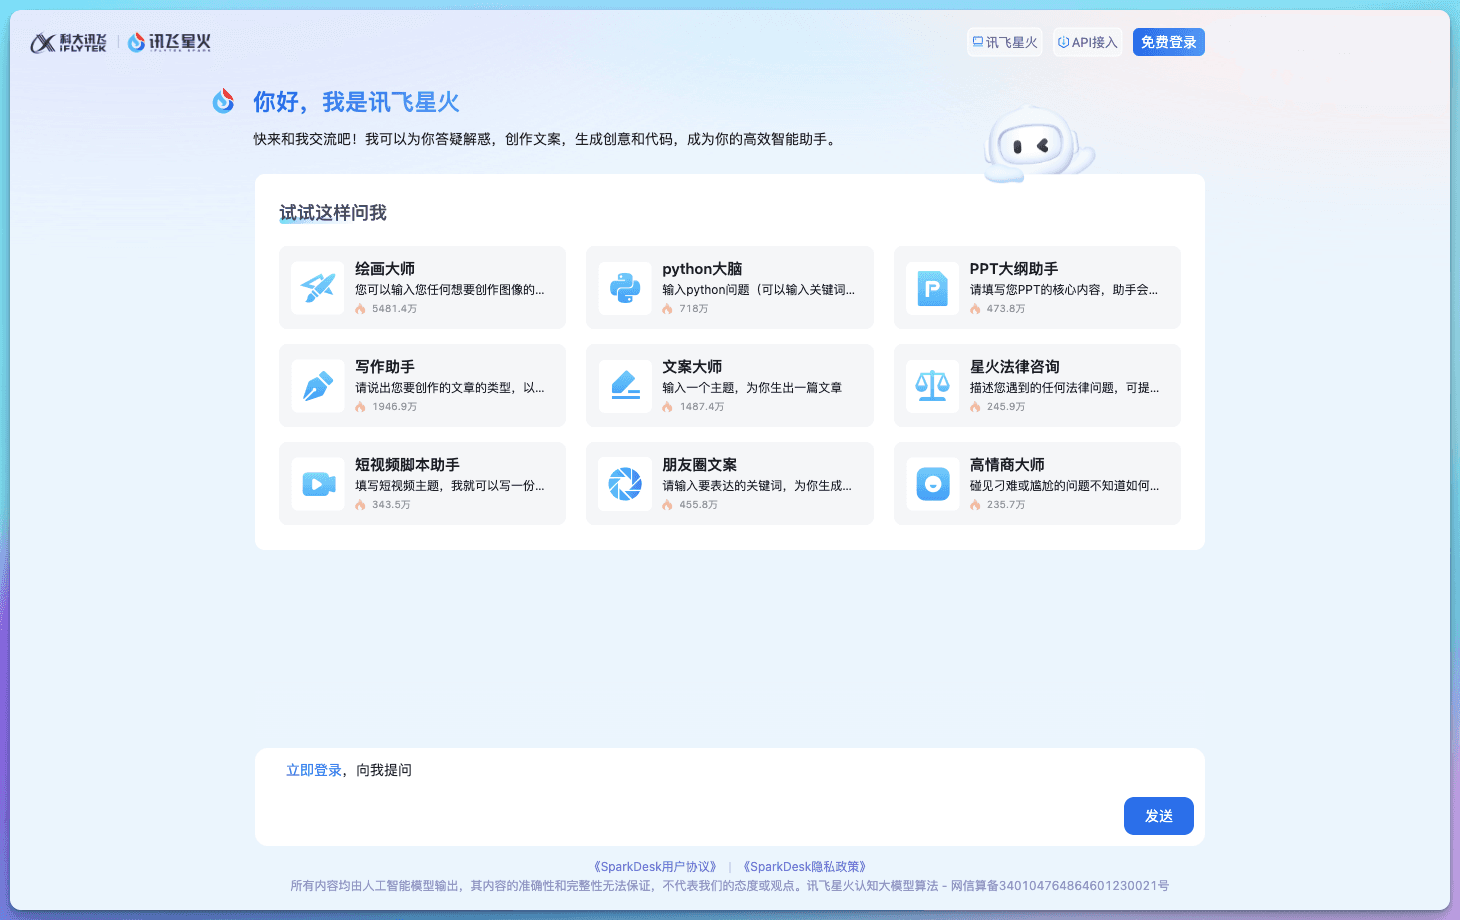Click the flame logo beside greeting
Viewport: 1460px width, 920px height.
[x=224, y=101]
